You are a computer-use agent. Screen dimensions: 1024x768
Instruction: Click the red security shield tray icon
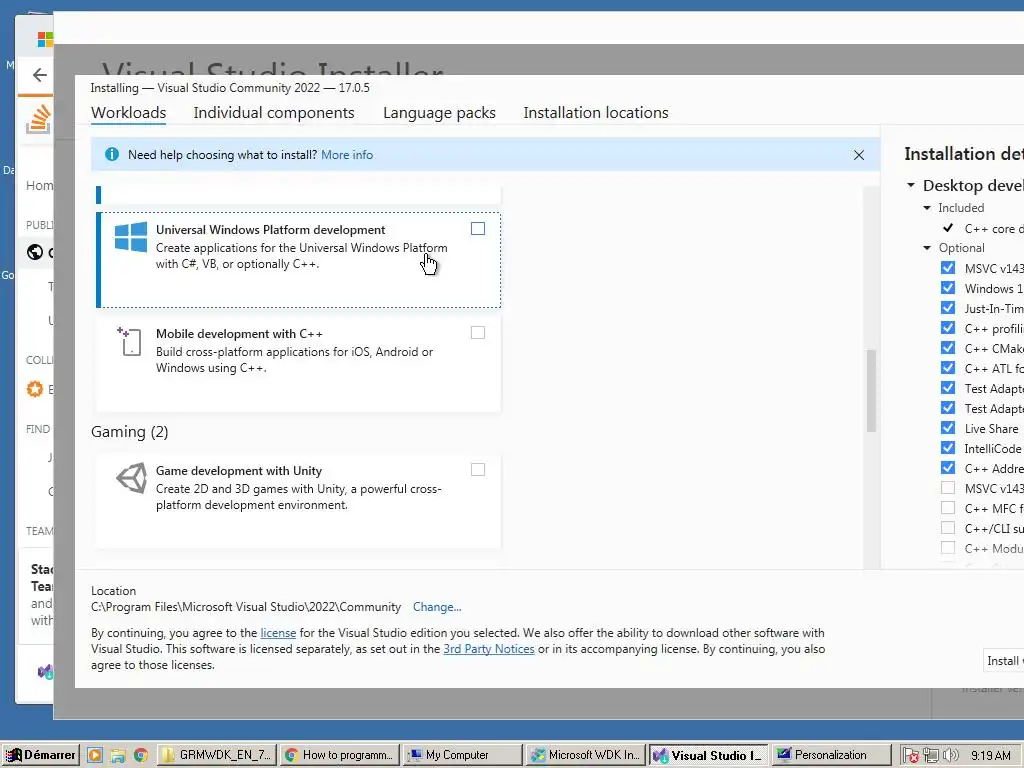point(911,756)
